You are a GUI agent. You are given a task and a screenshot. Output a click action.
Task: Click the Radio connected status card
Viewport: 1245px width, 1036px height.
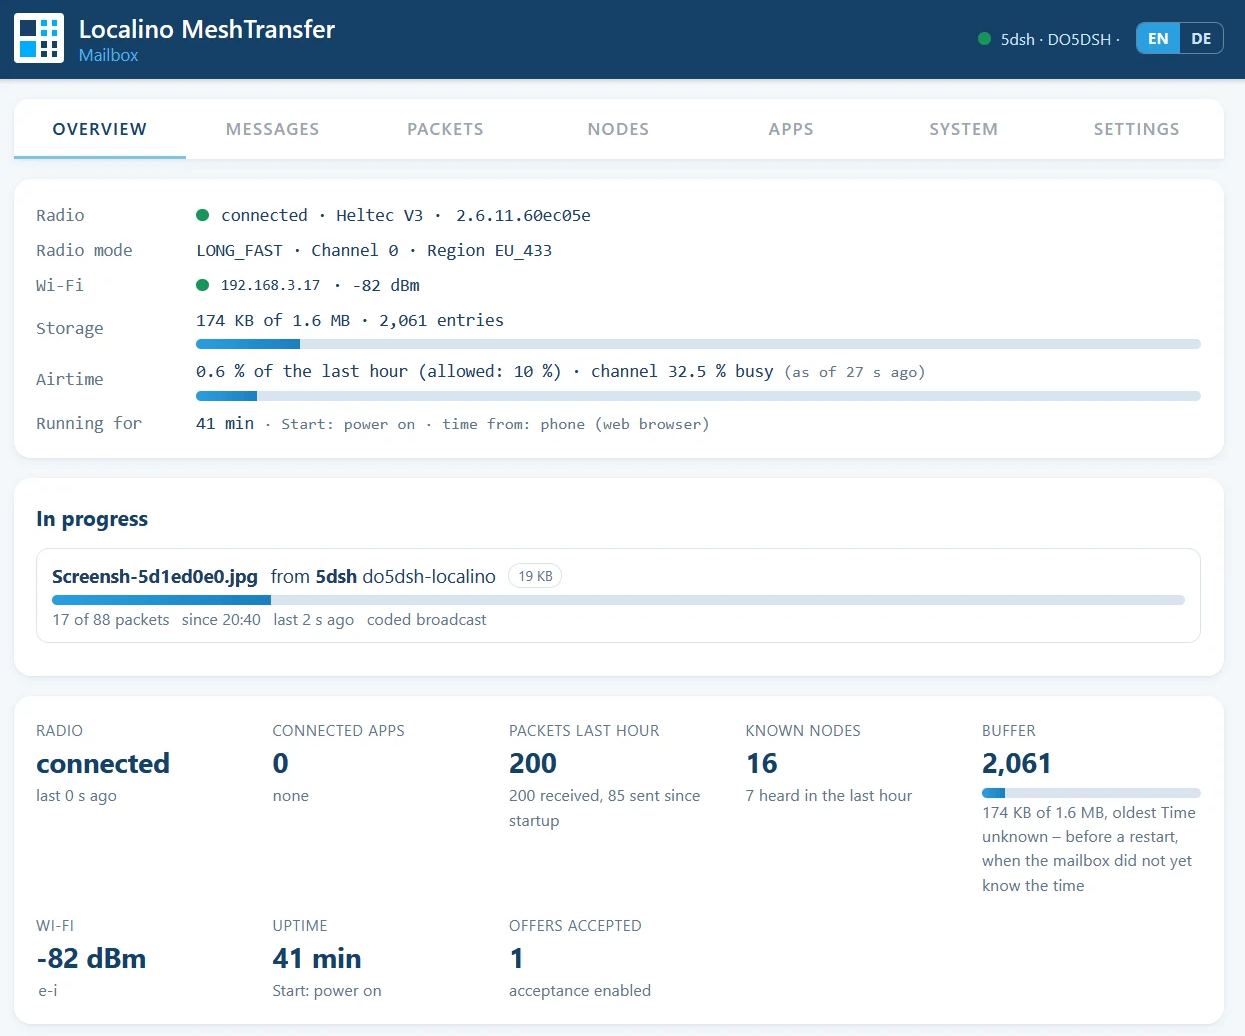(x=103, y=764)
